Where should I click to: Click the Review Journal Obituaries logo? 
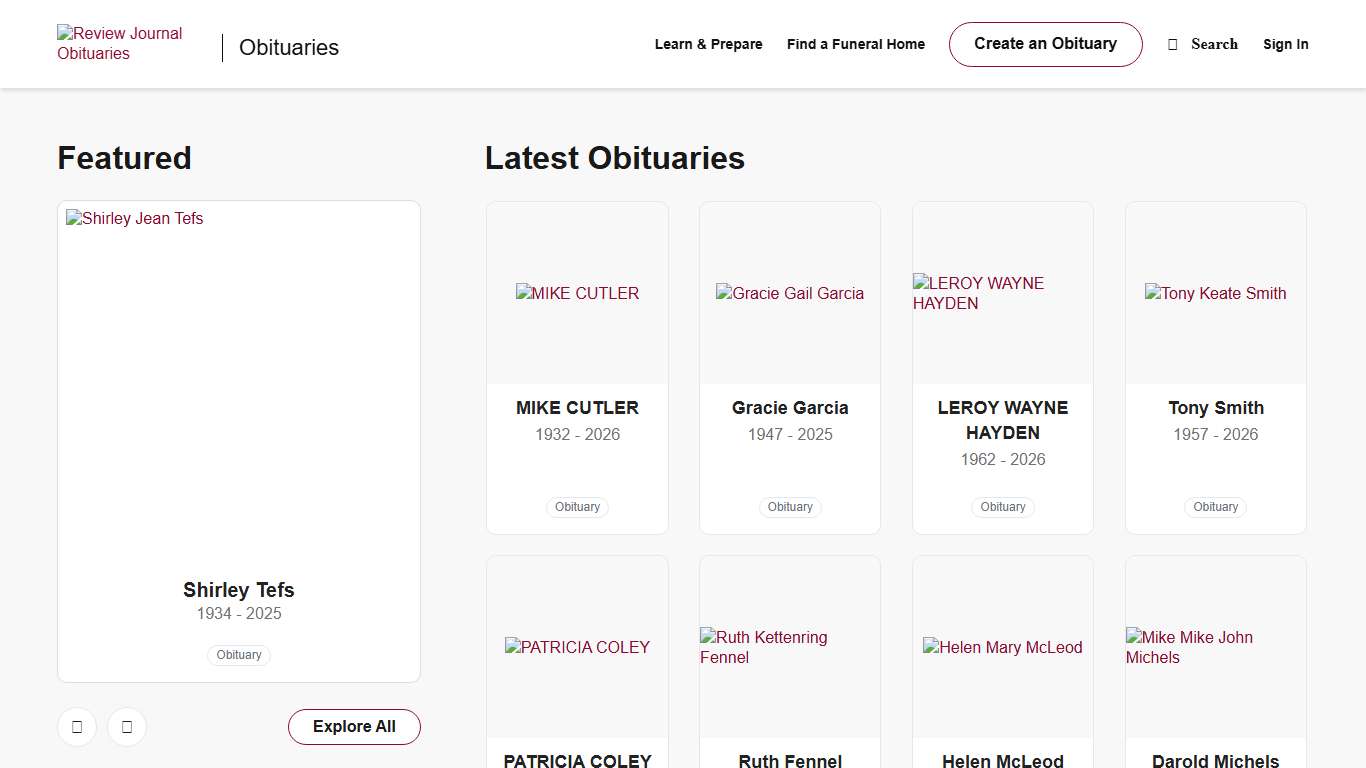point(119,43)
